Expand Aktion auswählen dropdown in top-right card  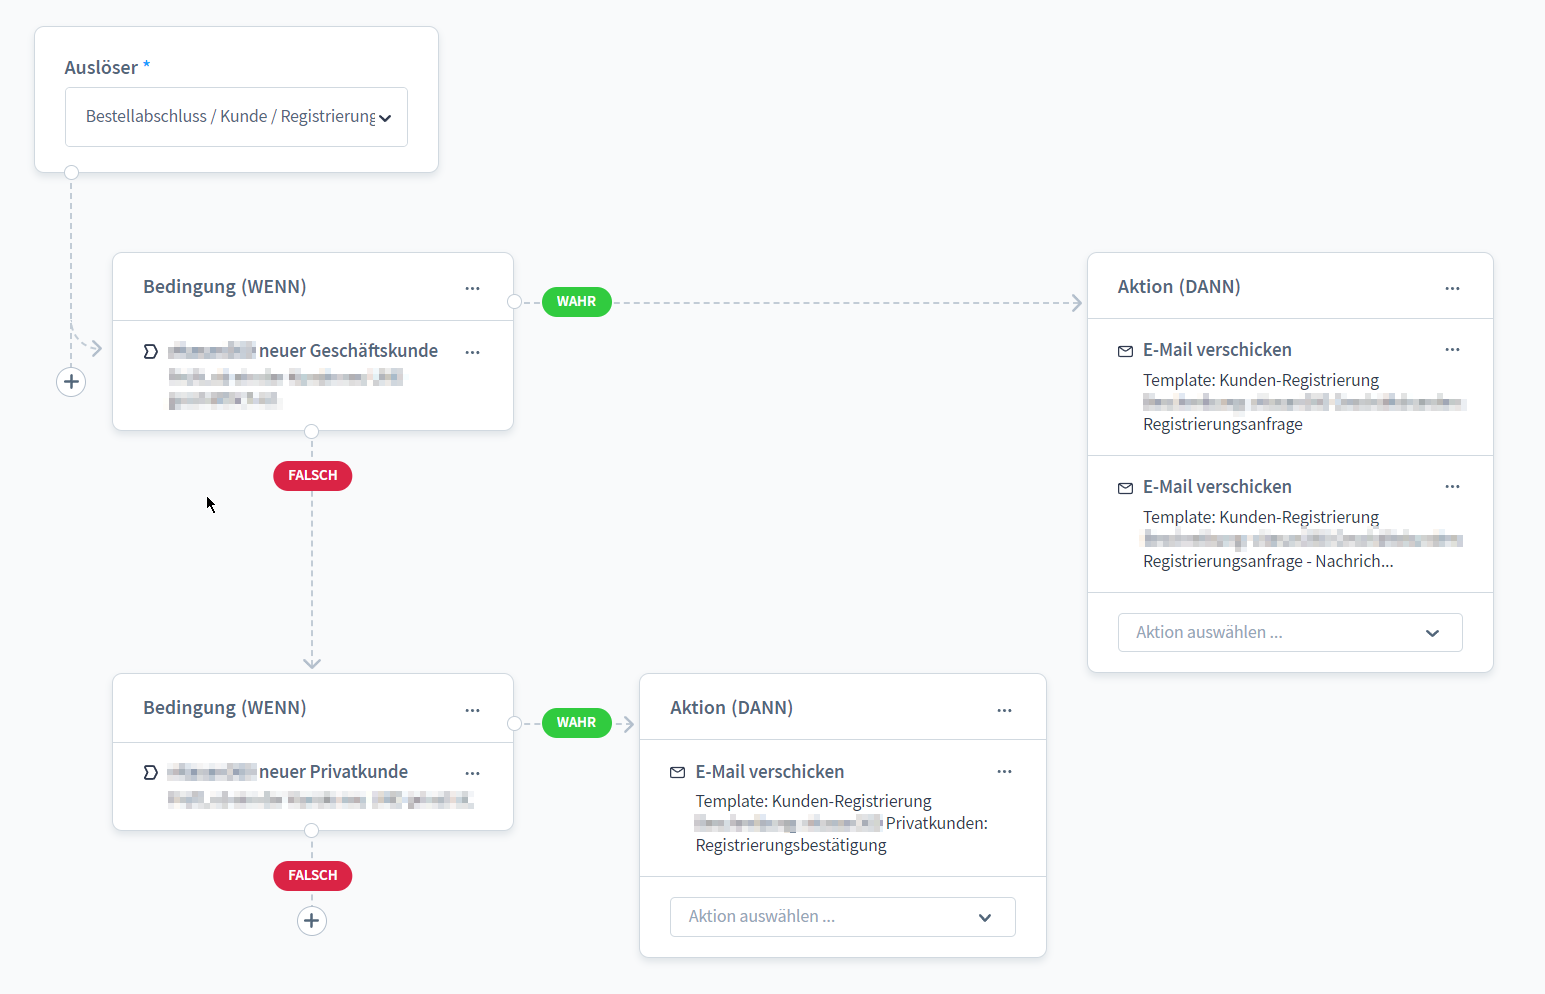[1290, 633]
